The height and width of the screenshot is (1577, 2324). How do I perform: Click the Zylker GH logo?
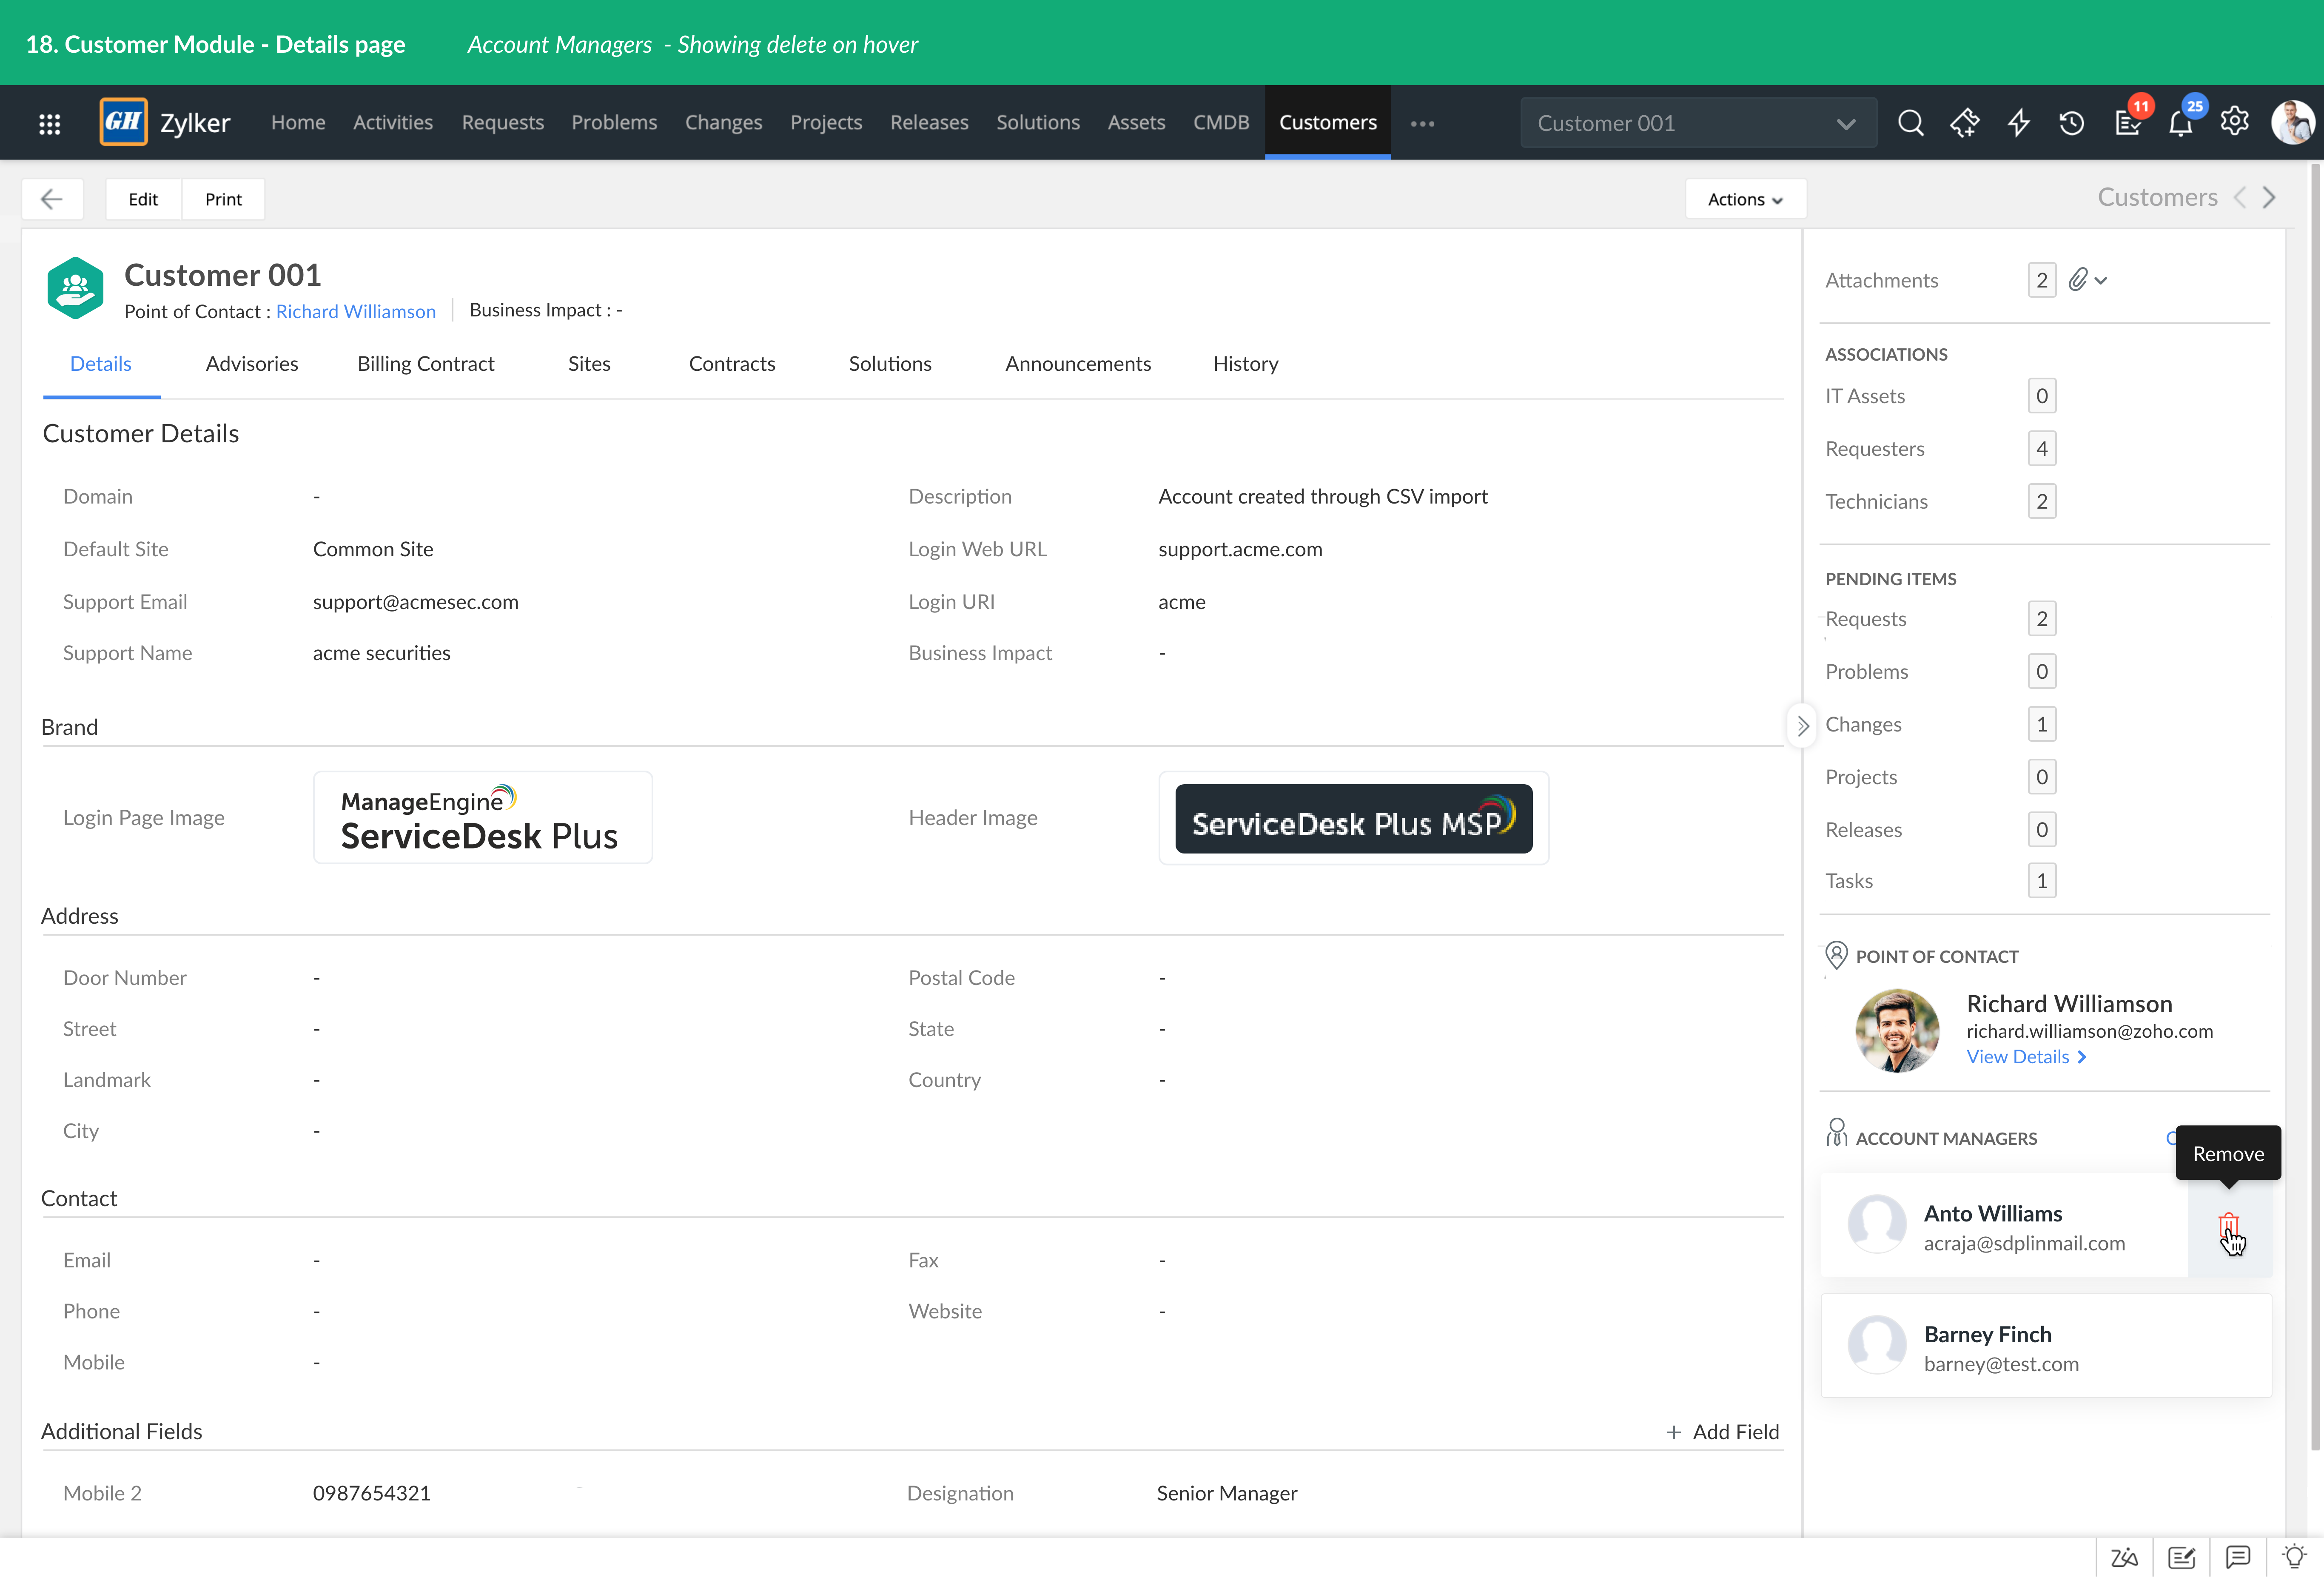124,122
